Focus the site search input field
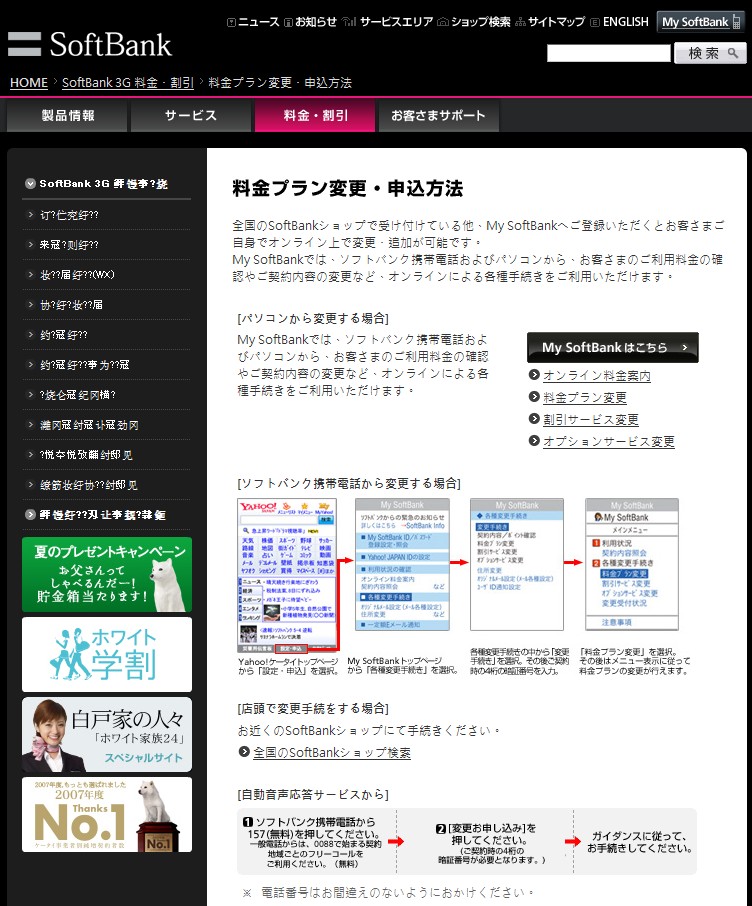Image resolution: width=752 pixels, height=906 pixels. [x=609, y=54]
